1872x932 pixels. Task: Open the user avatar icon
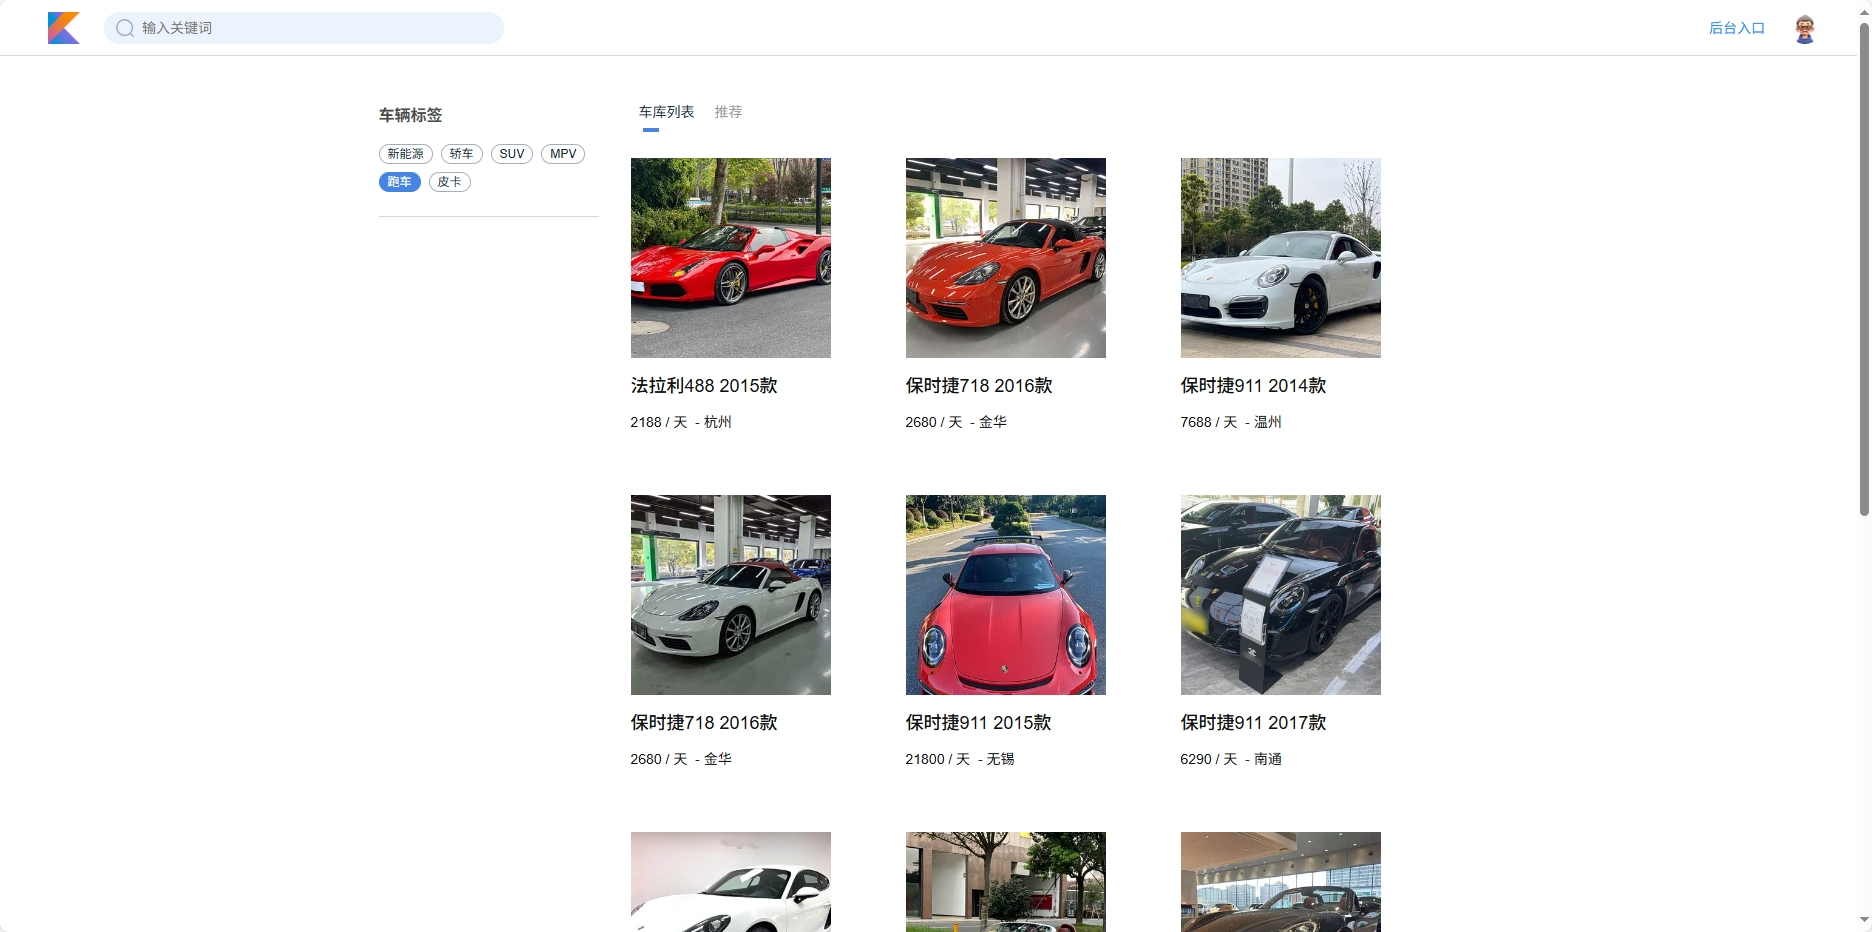(x=1805, y=28)
